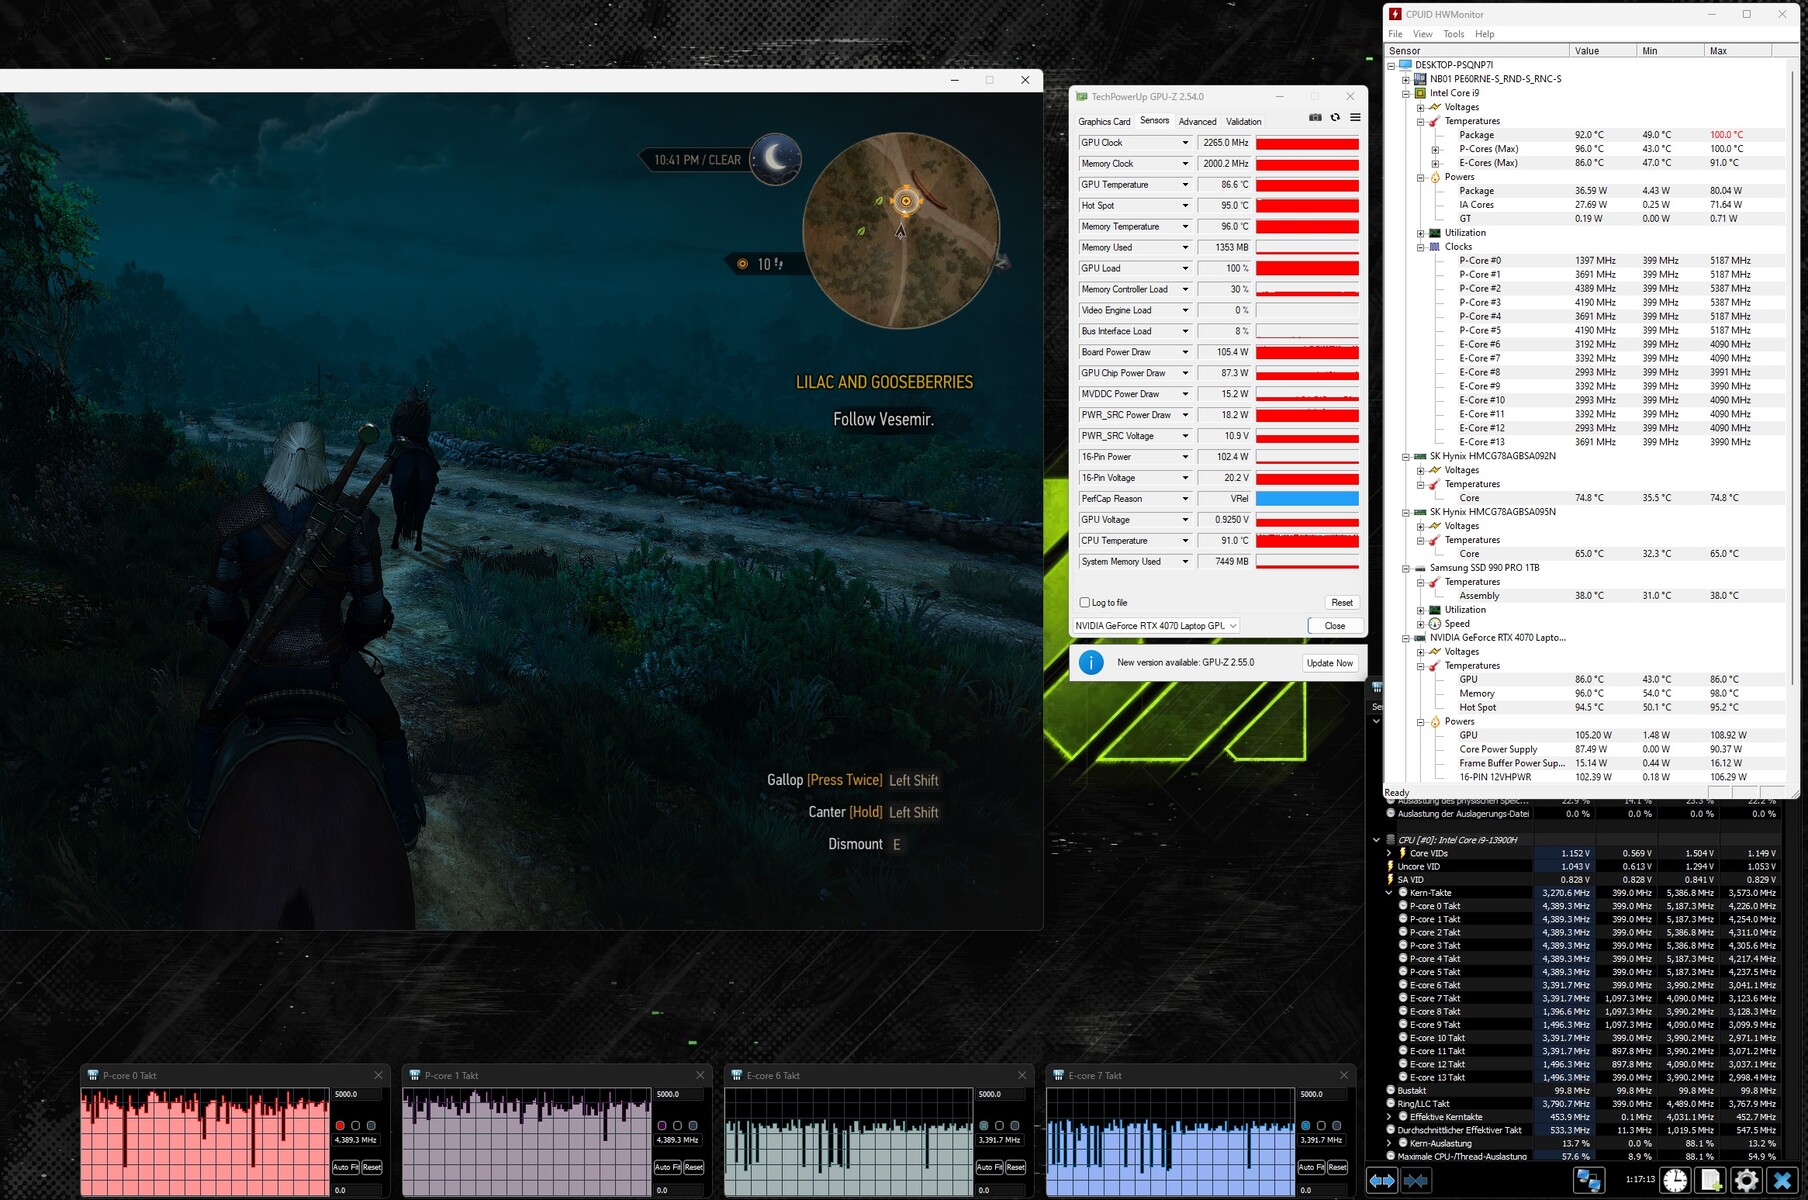Click the P-core 0 Takt graph window icon
Image resolution: width=1808 pixels, height=1200 pixels.
93,1076
